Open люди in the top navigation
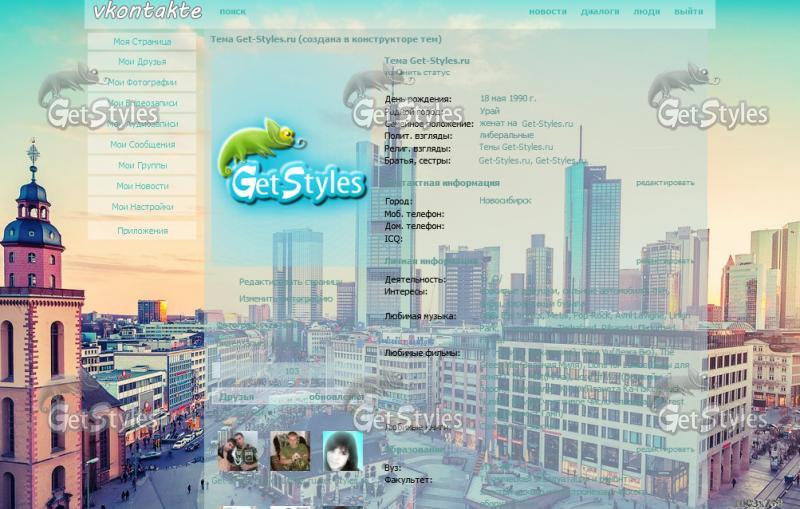This screenshot has width=800, height=509. point(646,11)
